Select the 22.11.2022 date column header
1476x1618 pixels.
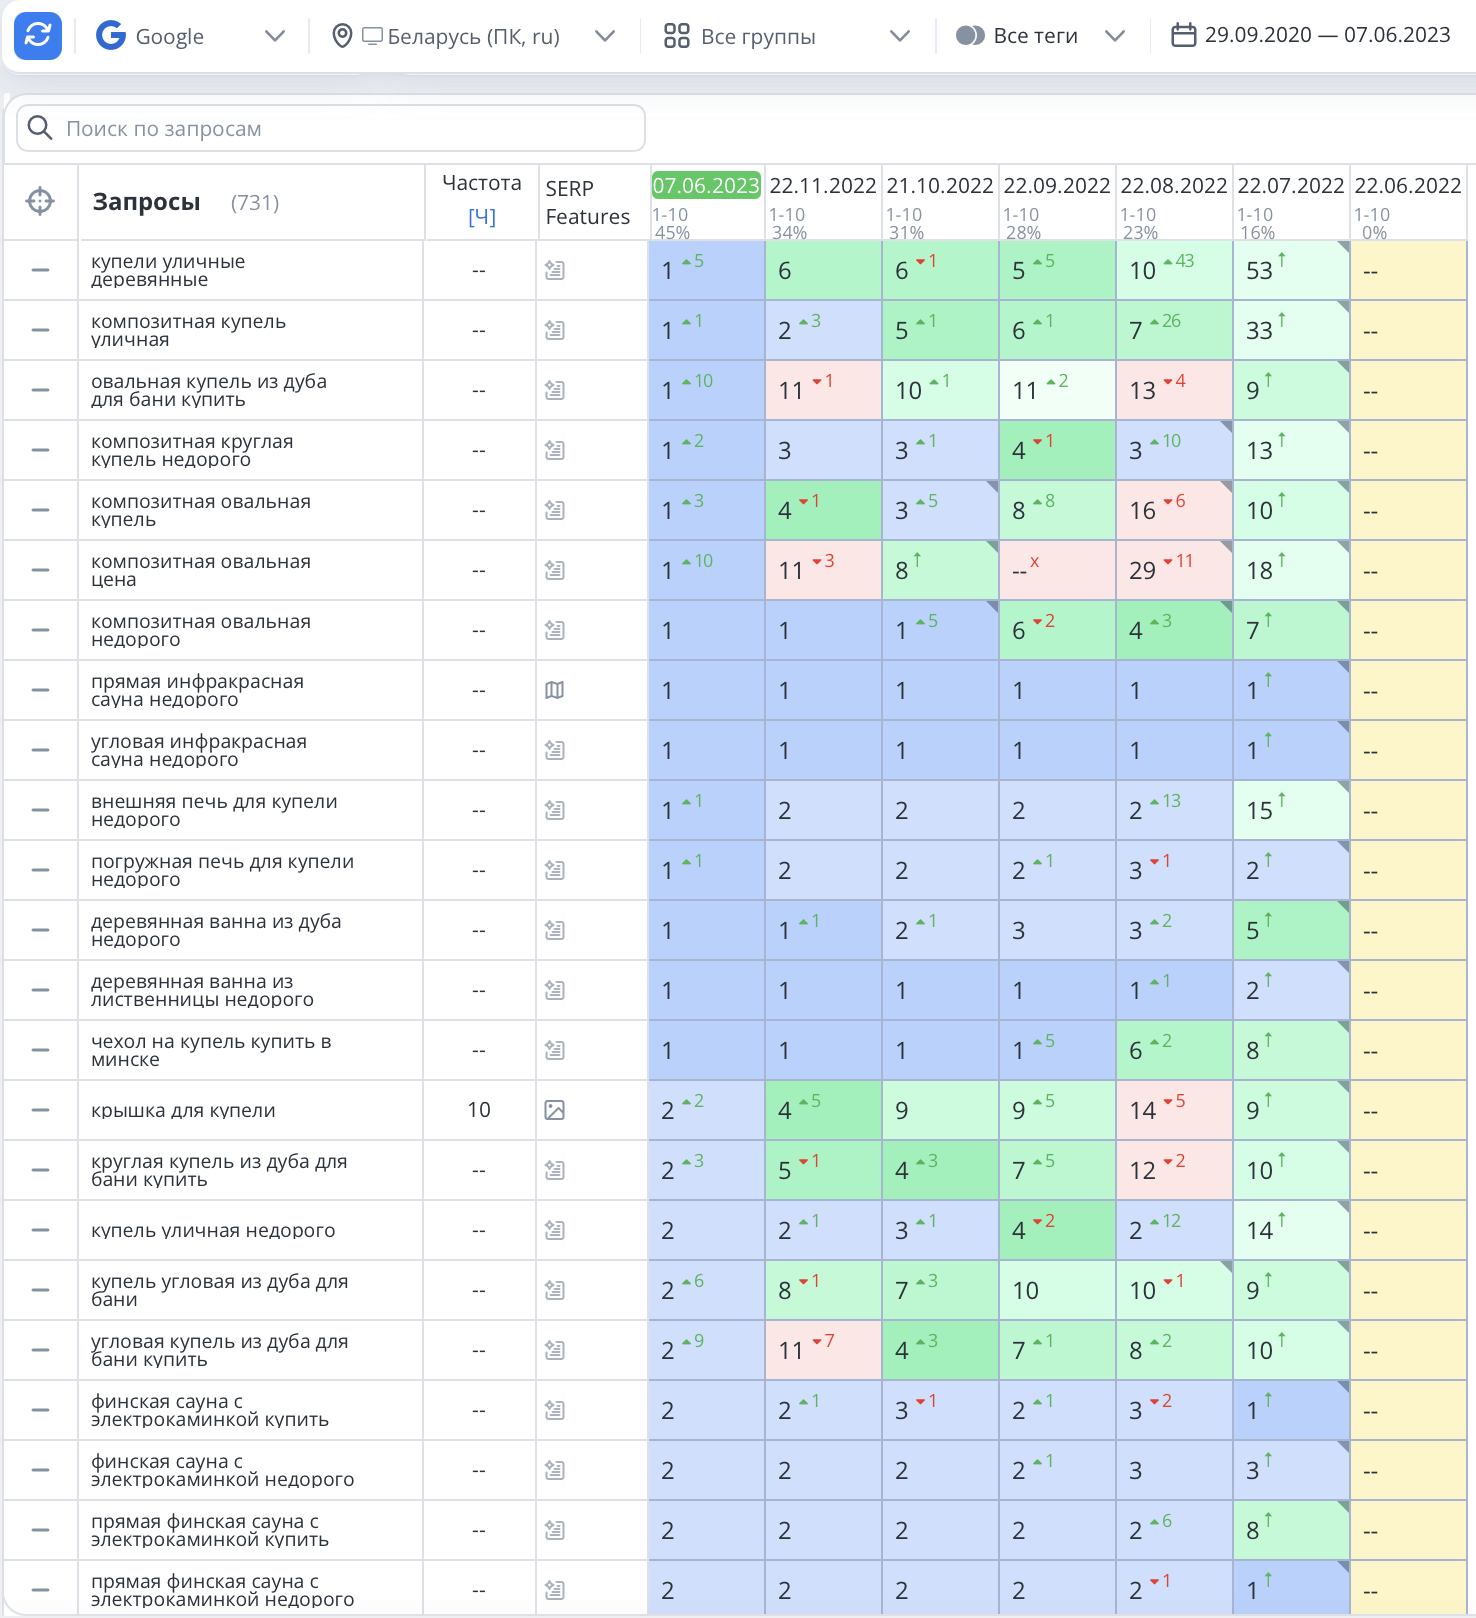click(823, 185)
